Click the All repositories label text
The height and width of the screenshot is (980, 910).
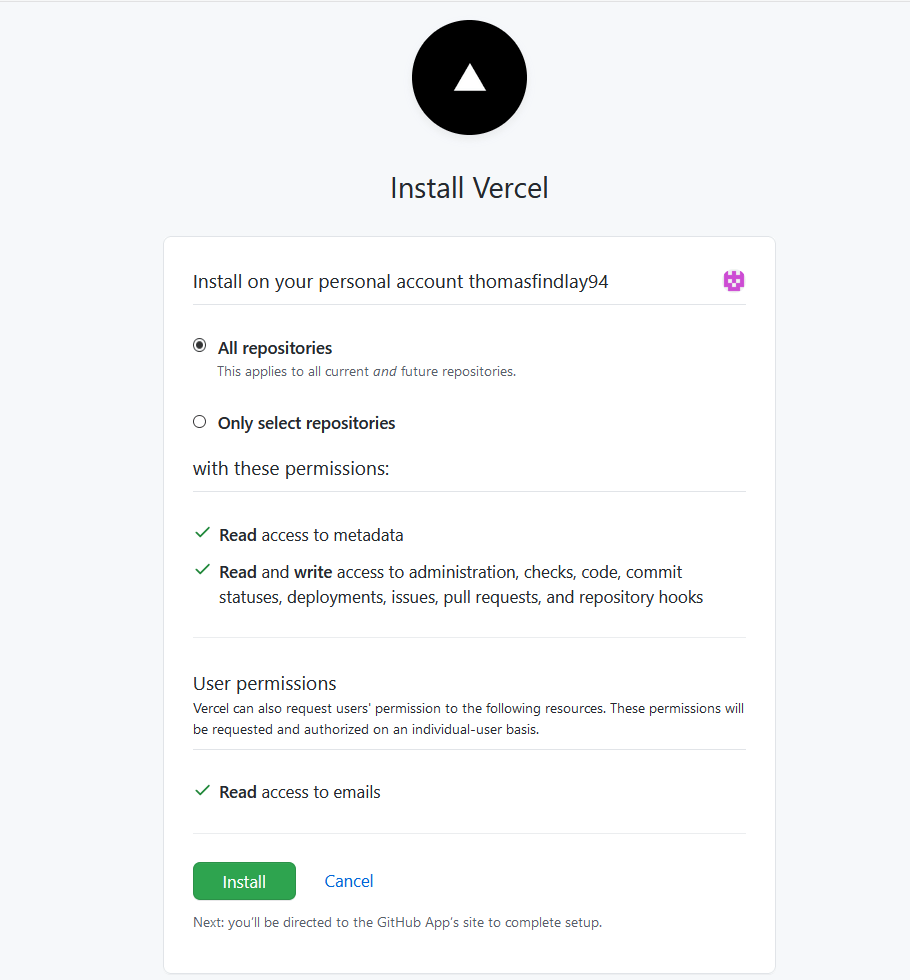275,348
